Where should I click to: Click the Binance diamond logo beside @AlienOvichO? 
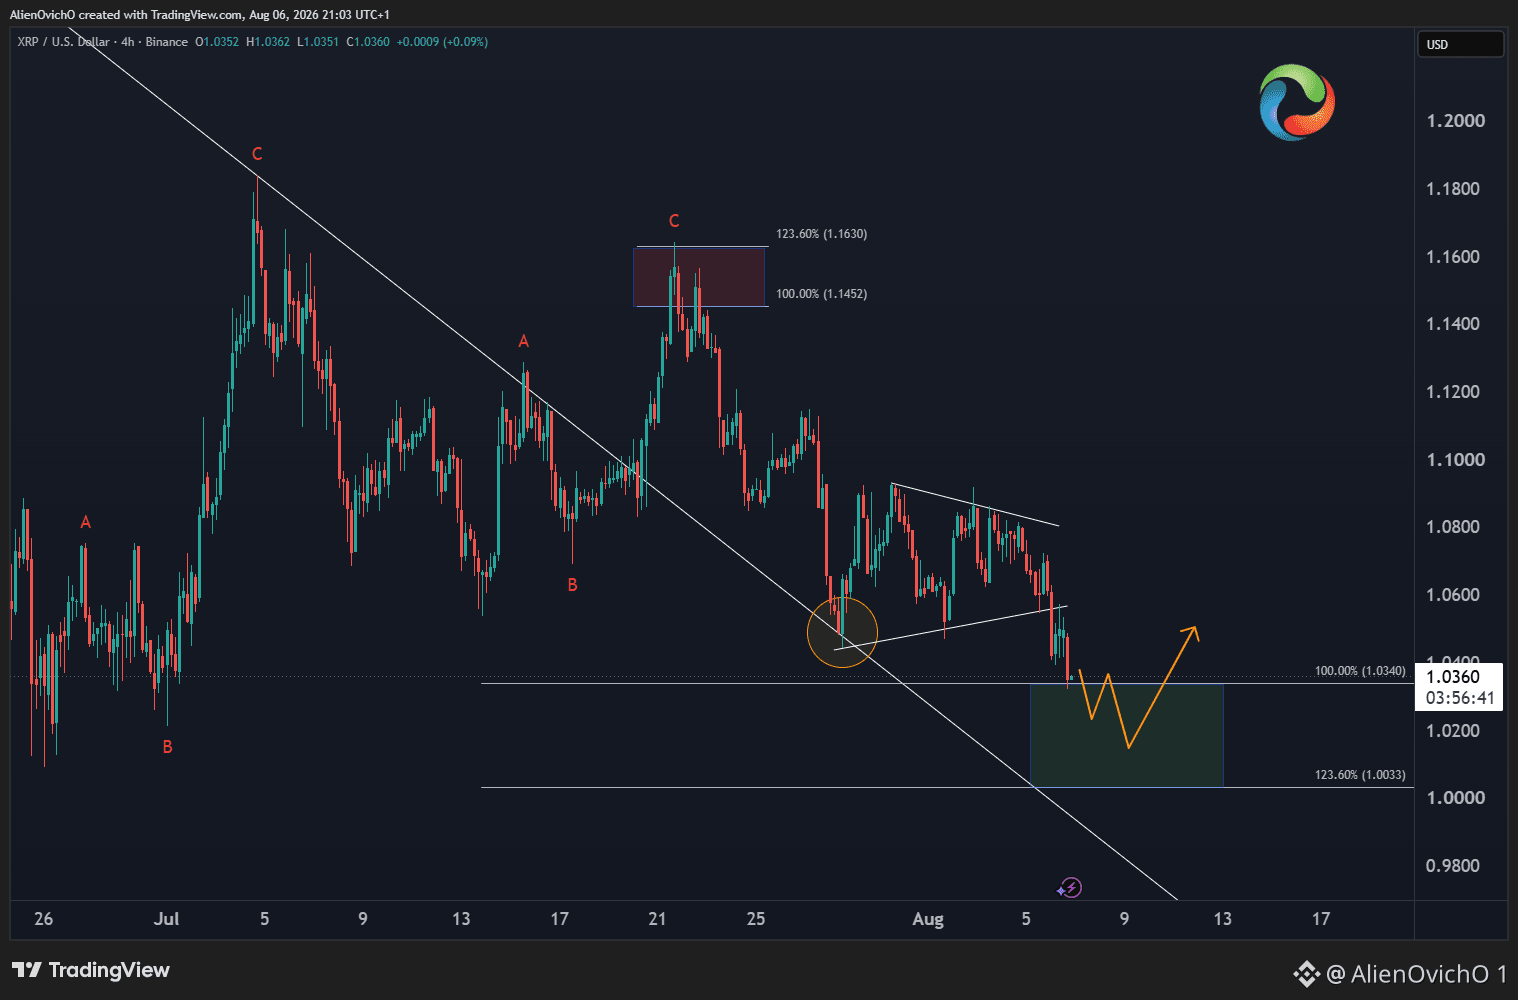tap(1306, 973)
